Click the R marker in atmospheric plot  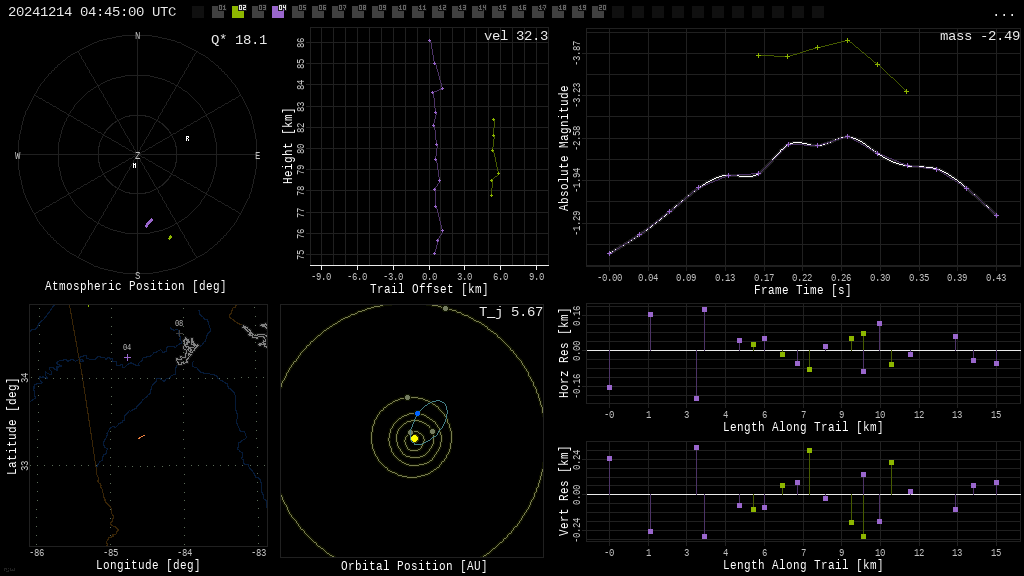pos(187,139)
